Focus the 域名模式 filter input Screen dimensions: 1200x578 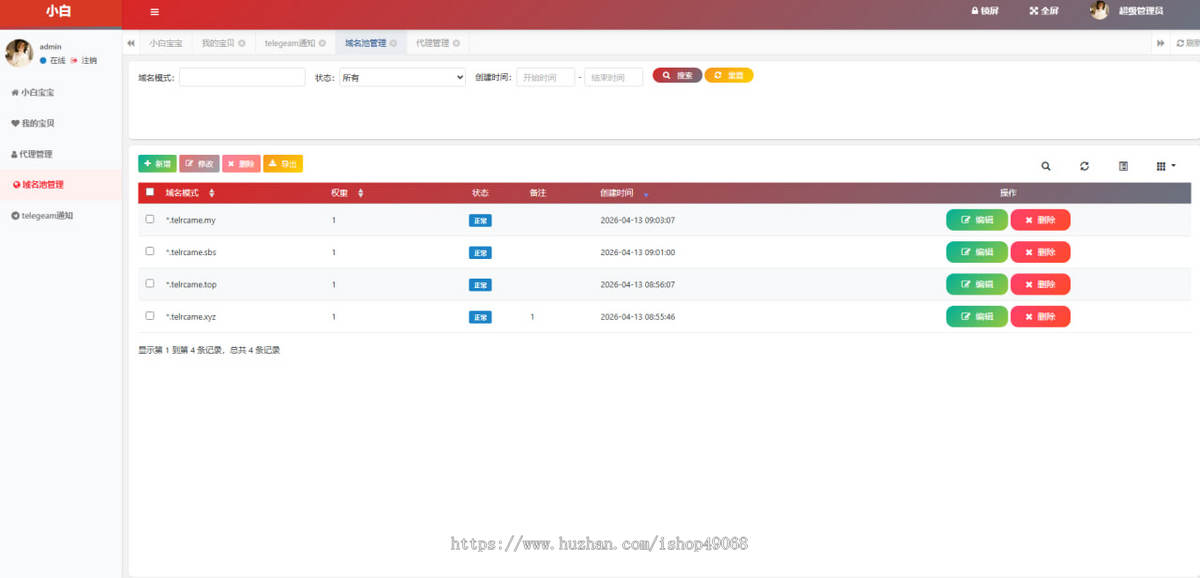pos(242,77)
